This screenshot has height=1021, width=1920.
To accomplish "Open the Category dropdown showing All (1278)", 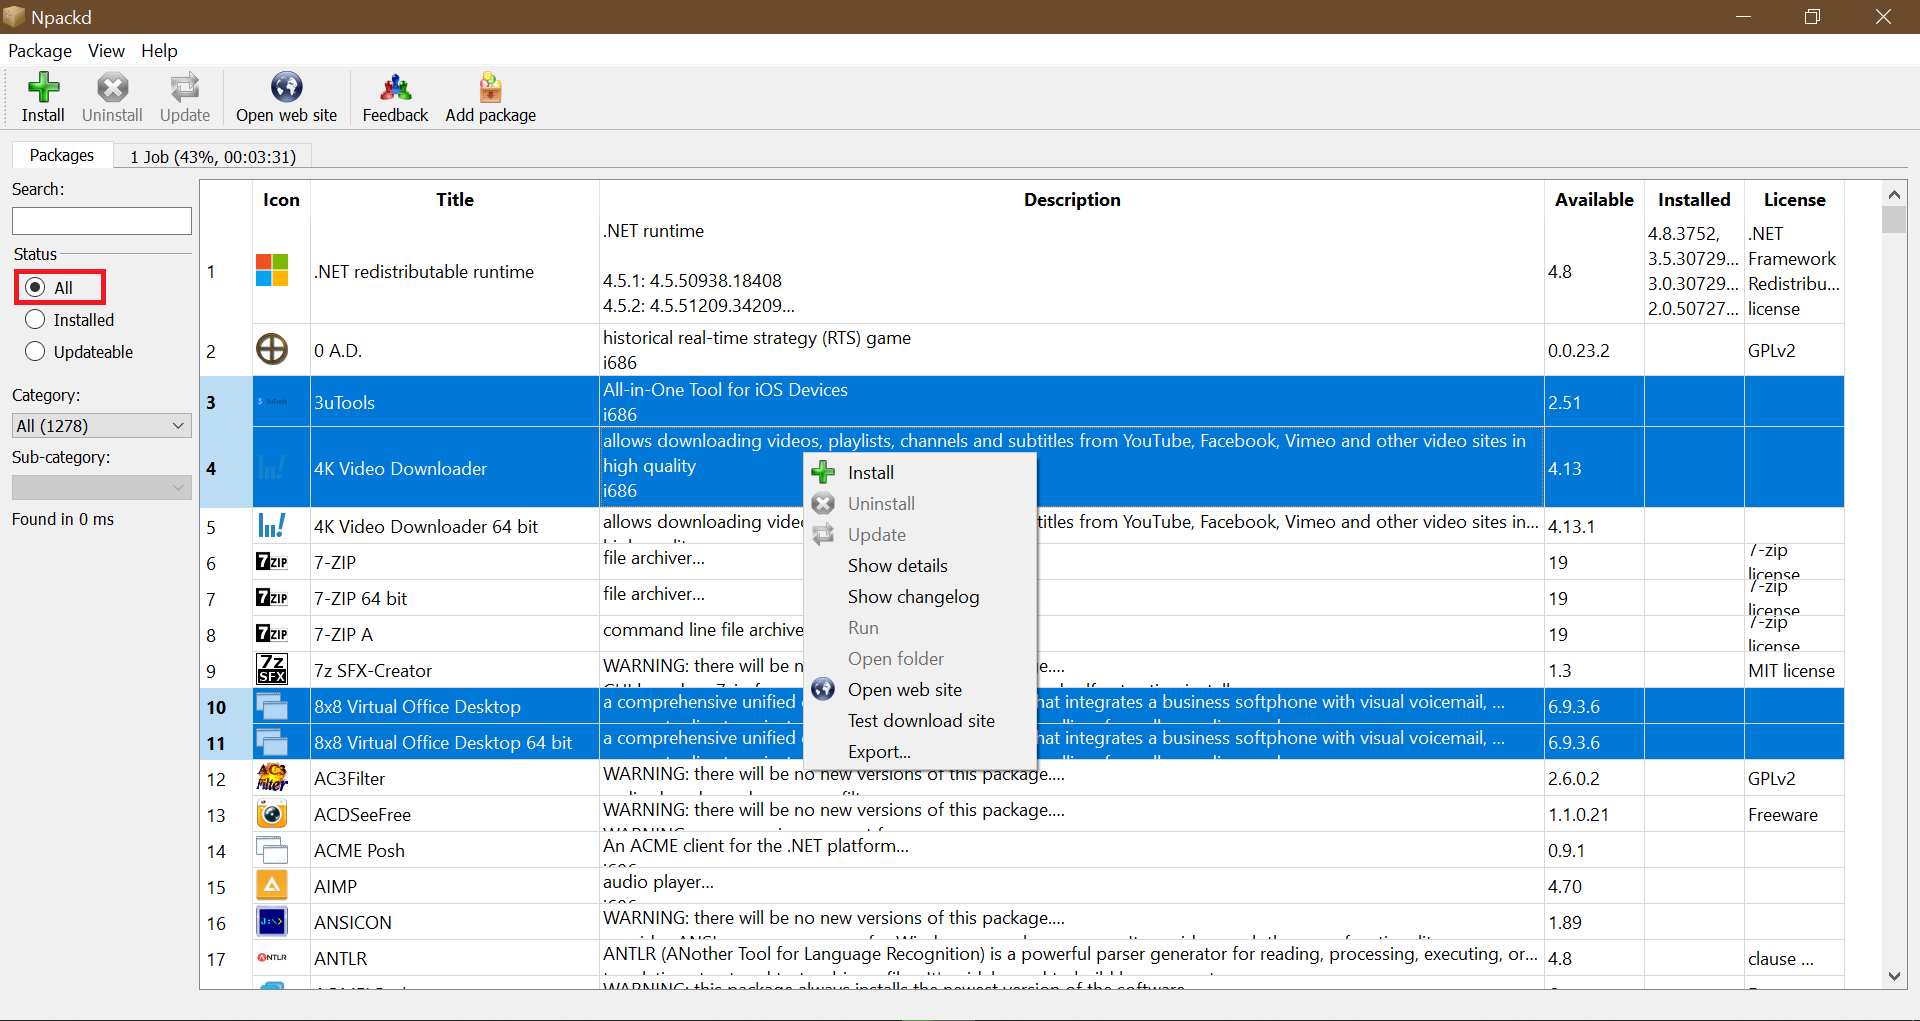I will 100,425.
